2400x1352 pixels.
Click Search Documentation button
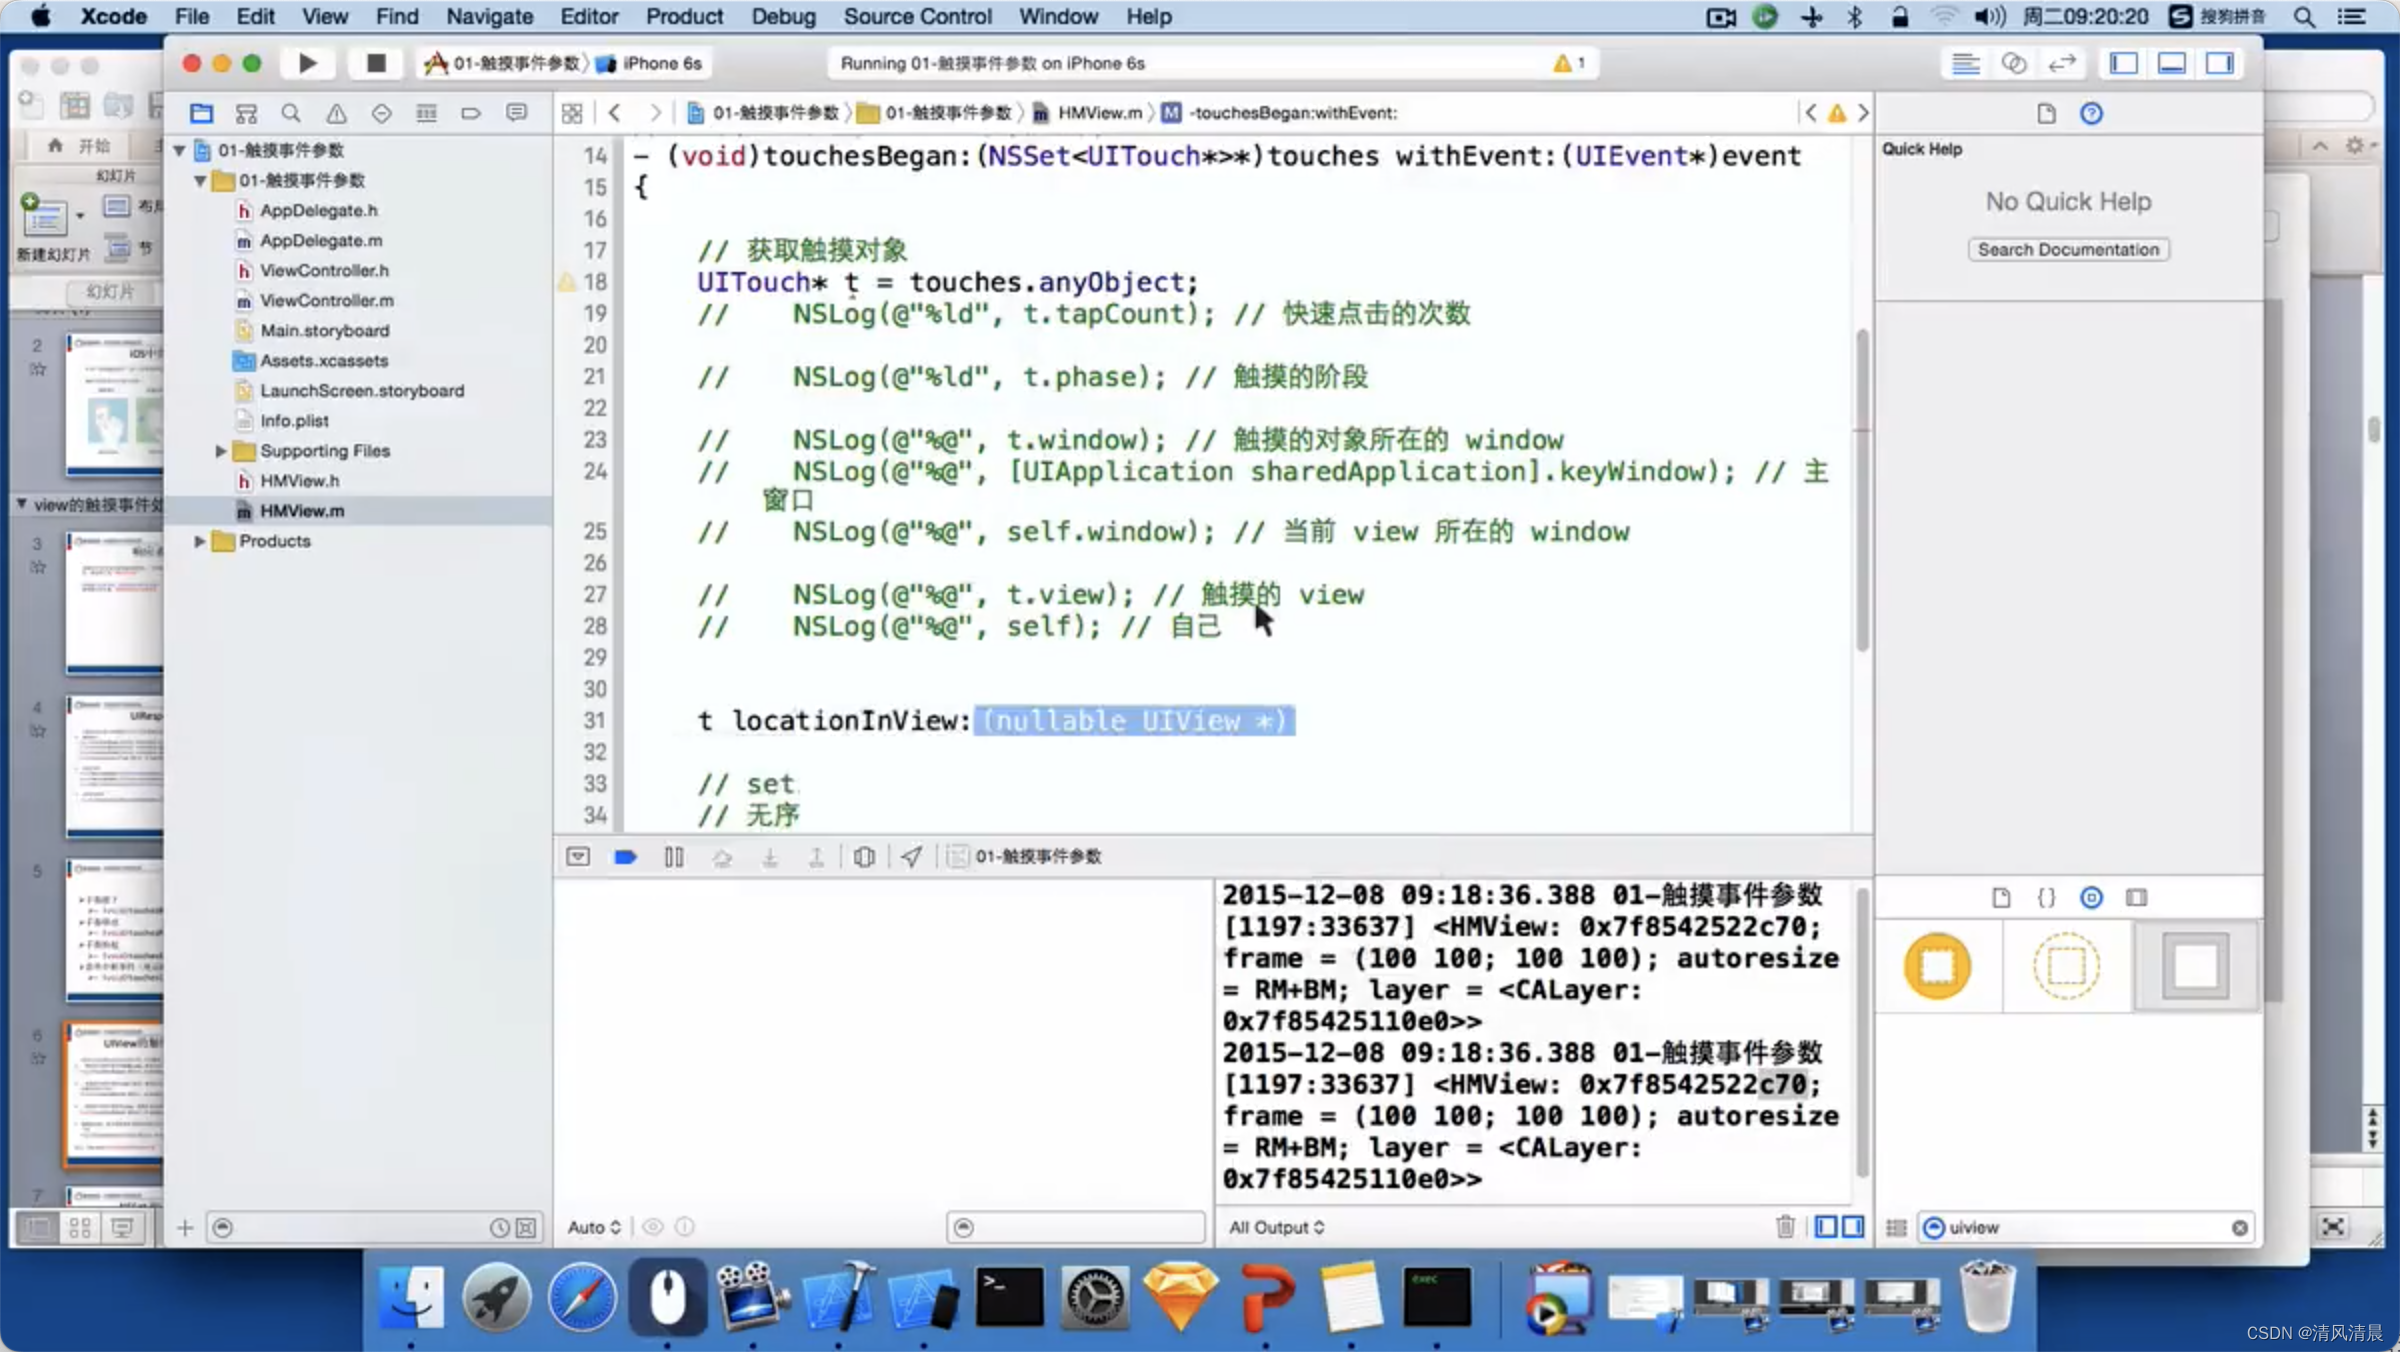2068,249
